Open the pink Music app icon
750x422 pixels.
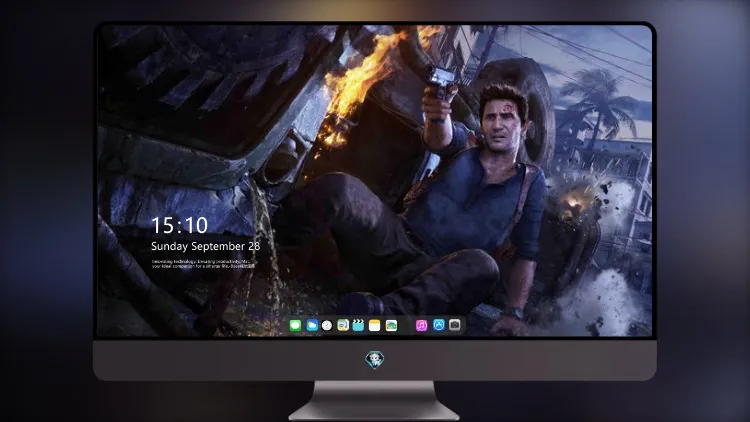pos(421,326)
